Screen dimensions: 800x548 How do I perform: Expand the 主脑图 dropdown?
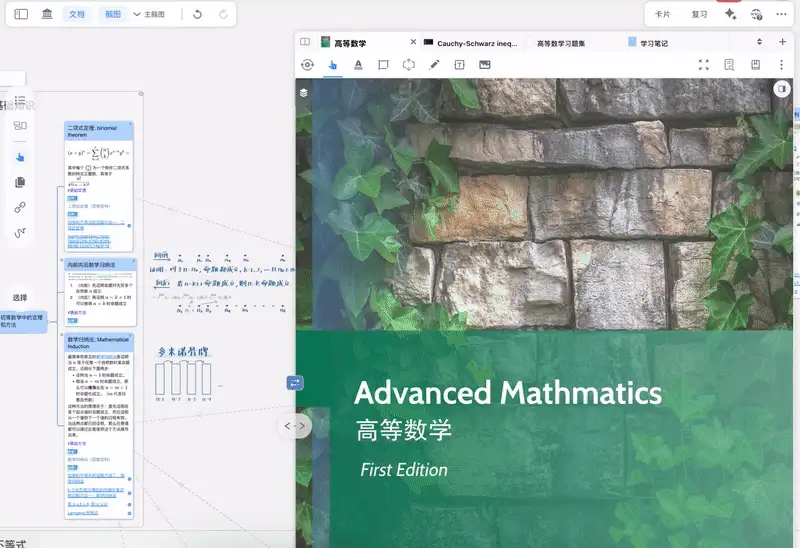(x=149, y=14)
